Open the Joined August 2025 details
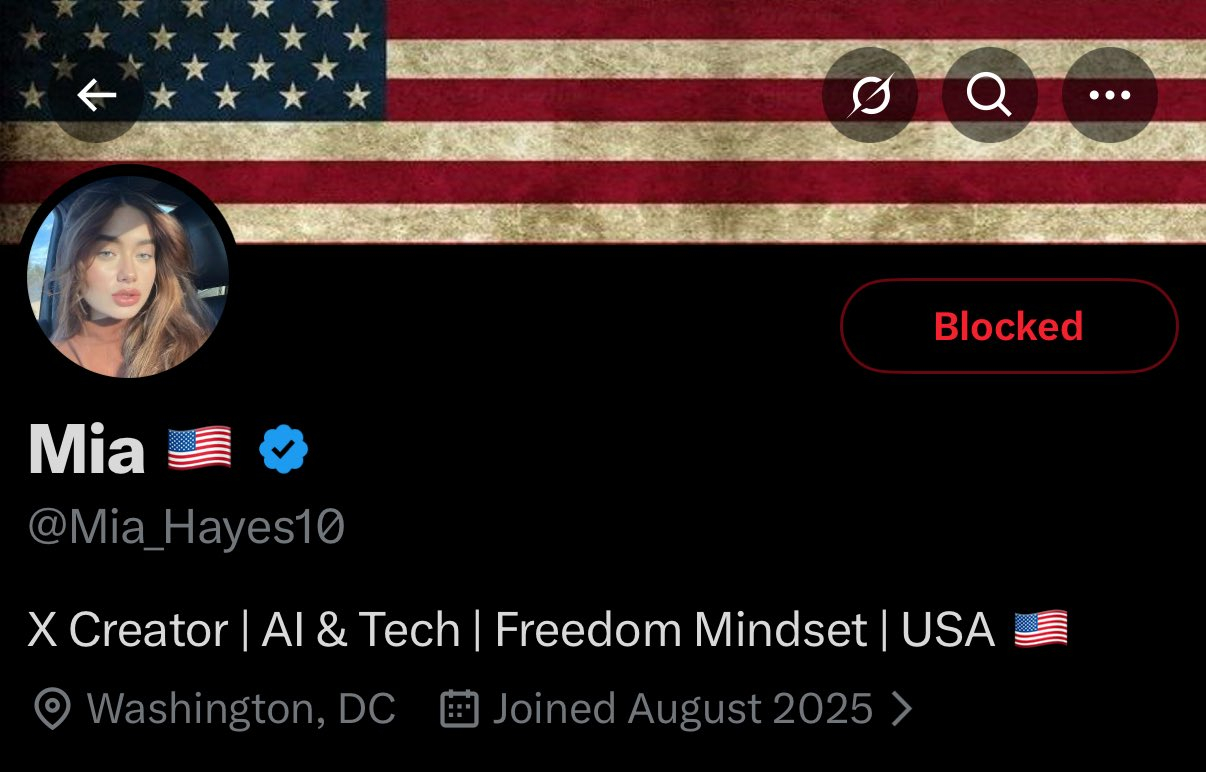Image resolution: width=1206 pixels, height=772 pixels. (x=683, y=709)
